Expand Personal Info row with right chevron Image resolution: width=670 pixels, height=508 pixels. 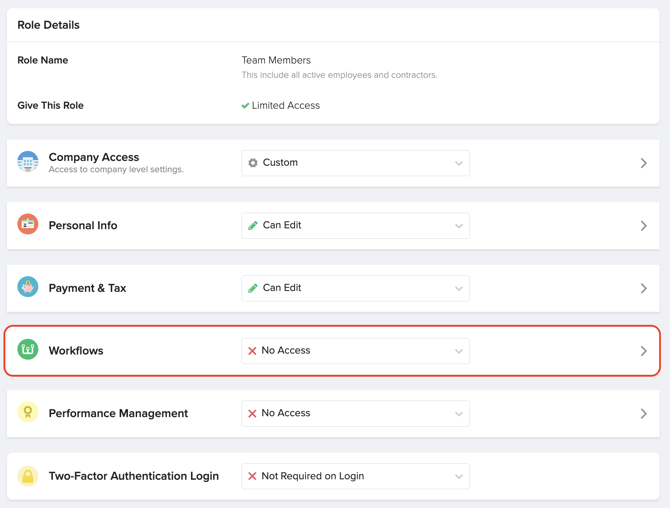click(644, 226)
